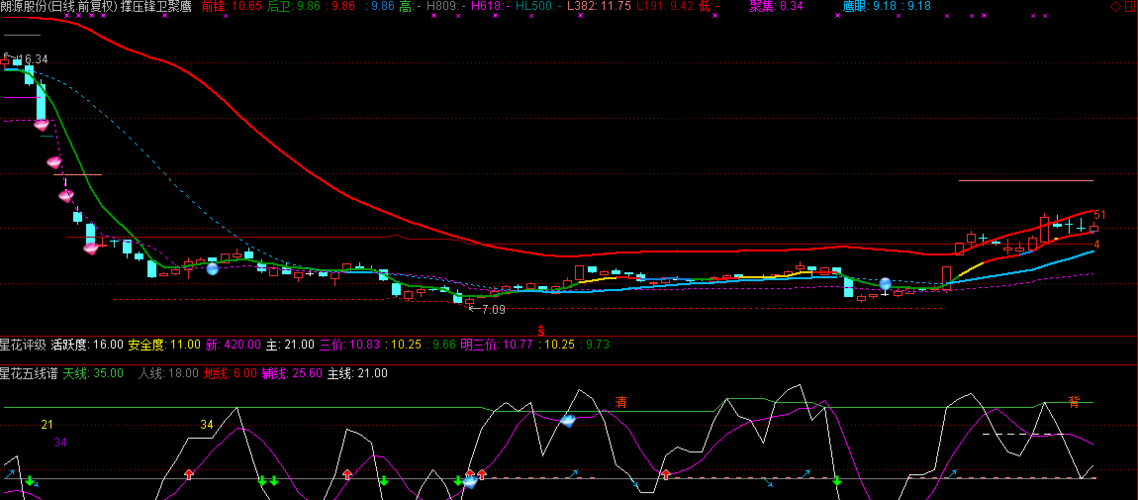Click the yellow 34 label near oscillator peak
Viewport: 1138px width, 500px height.
coord(207,424)
